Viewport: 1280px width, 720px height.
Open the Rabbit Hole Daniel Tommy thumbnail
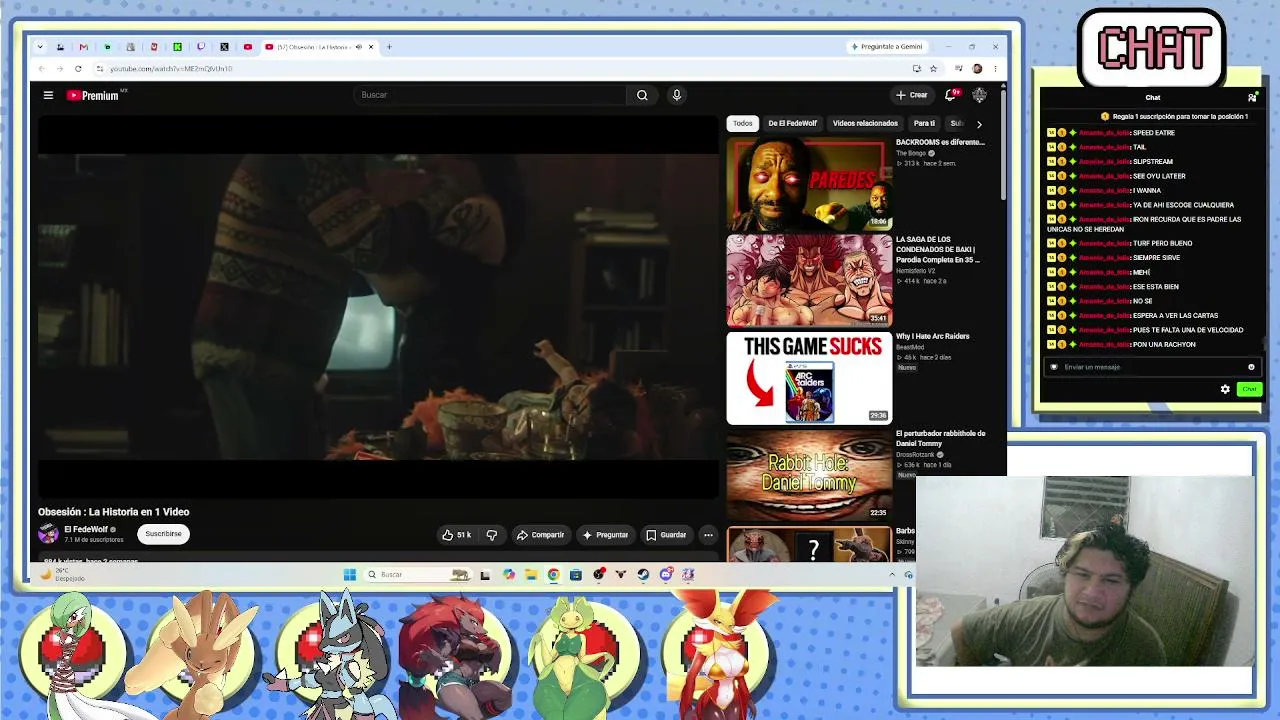(809, 475)
